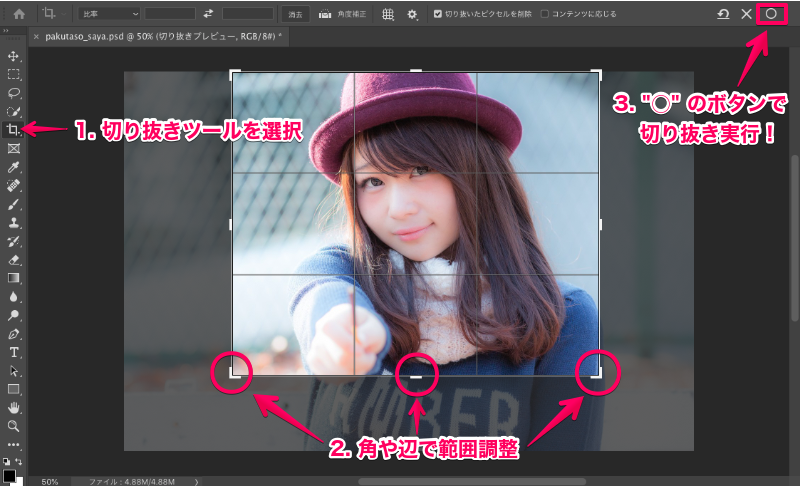Open the 比率 aspect ratio dropdown
The width and height of the screenshot is (800, 486).
tap(108, 14)
